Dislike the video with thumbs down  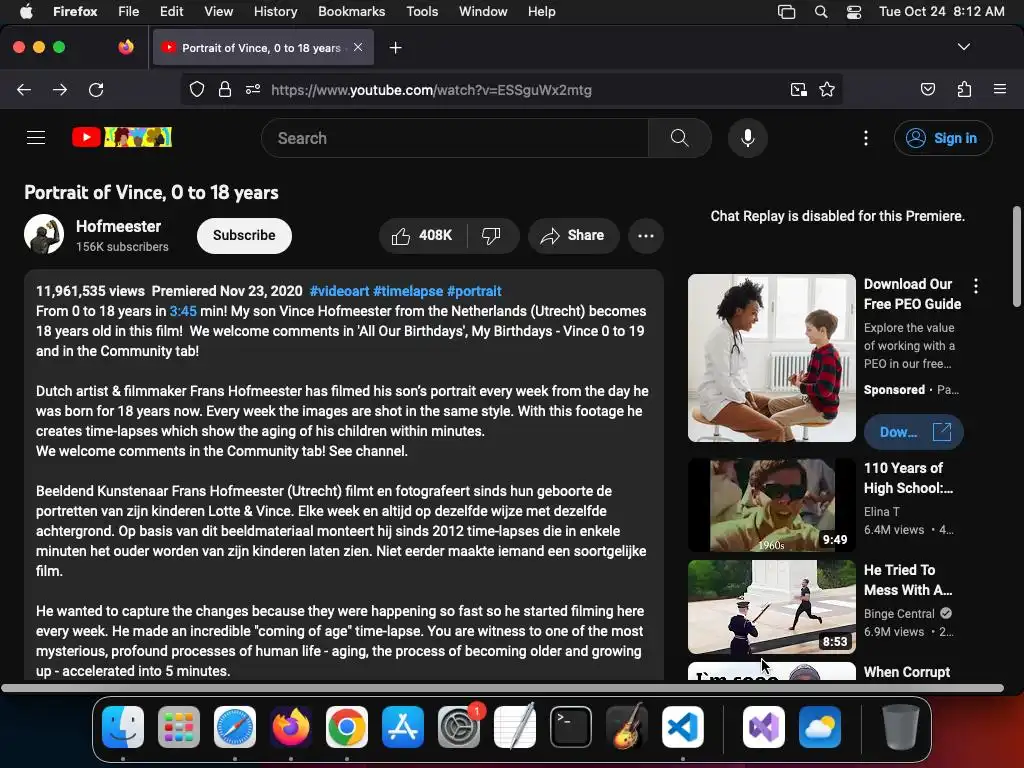tap(492, 235)
